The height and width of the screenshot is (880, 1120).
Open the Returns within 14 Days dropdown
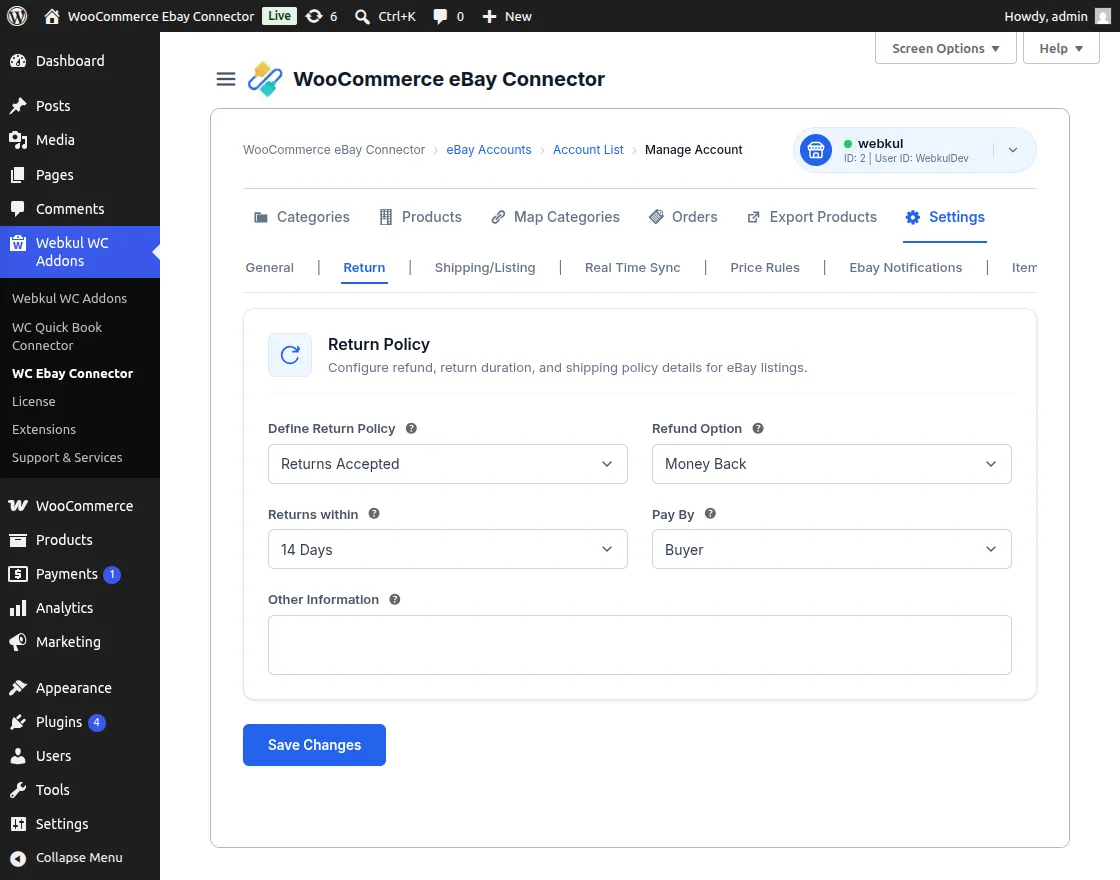pos(448,549)
